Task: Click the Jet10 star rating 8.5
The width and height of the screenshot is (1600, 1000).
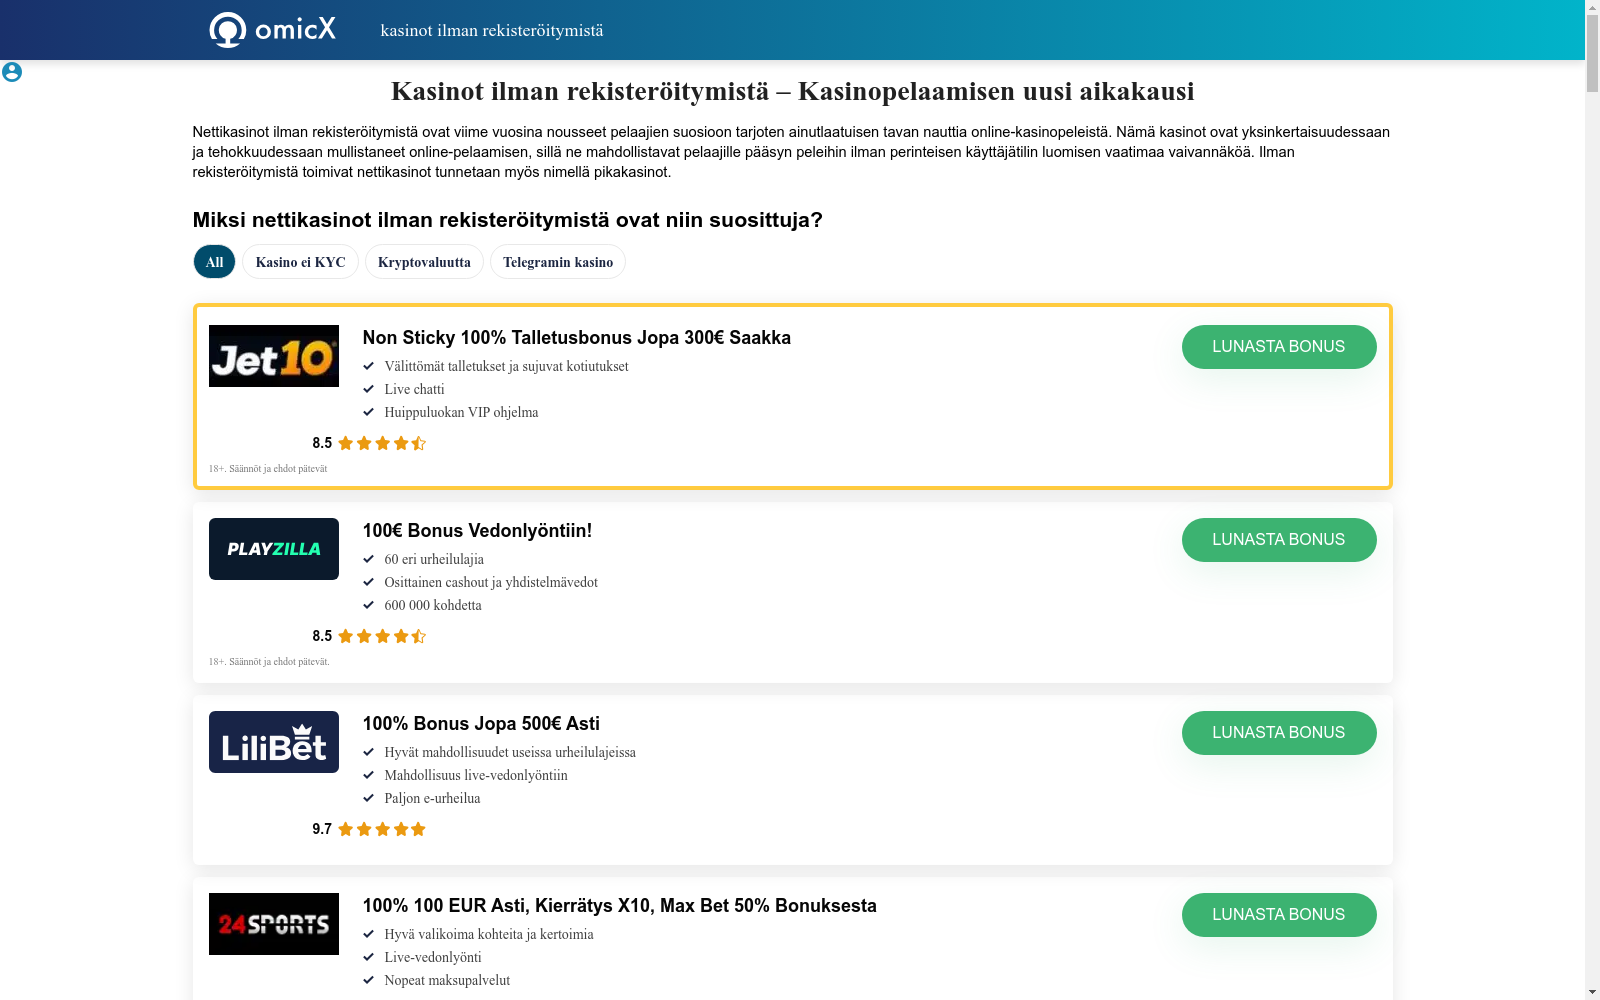Action: point(369,443)
